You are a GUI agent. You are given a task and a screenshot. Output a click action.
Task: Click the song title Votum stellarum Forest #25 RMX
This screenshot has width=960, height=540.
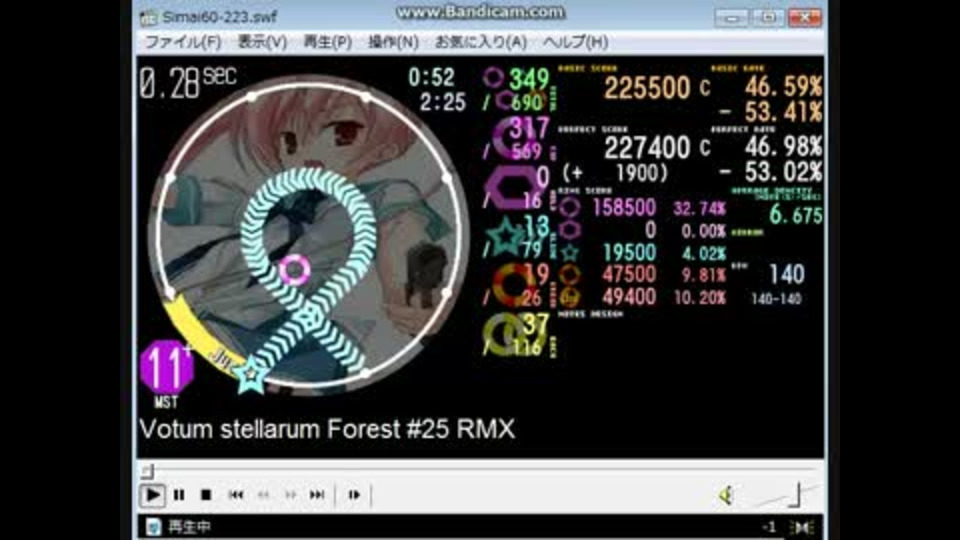328,429
